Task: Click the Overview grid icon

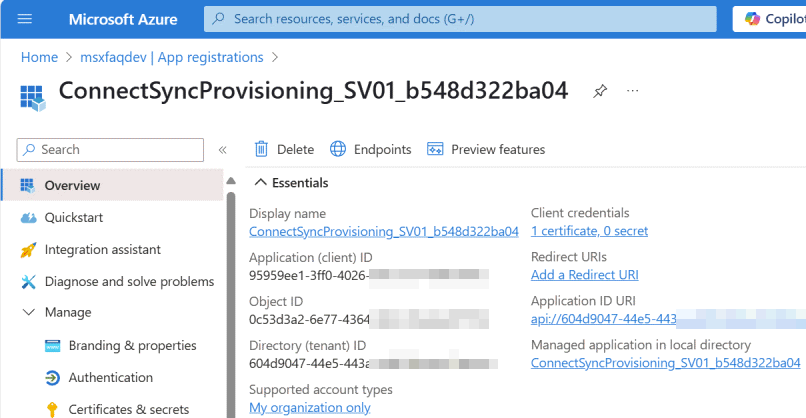Action: (27, 185)
